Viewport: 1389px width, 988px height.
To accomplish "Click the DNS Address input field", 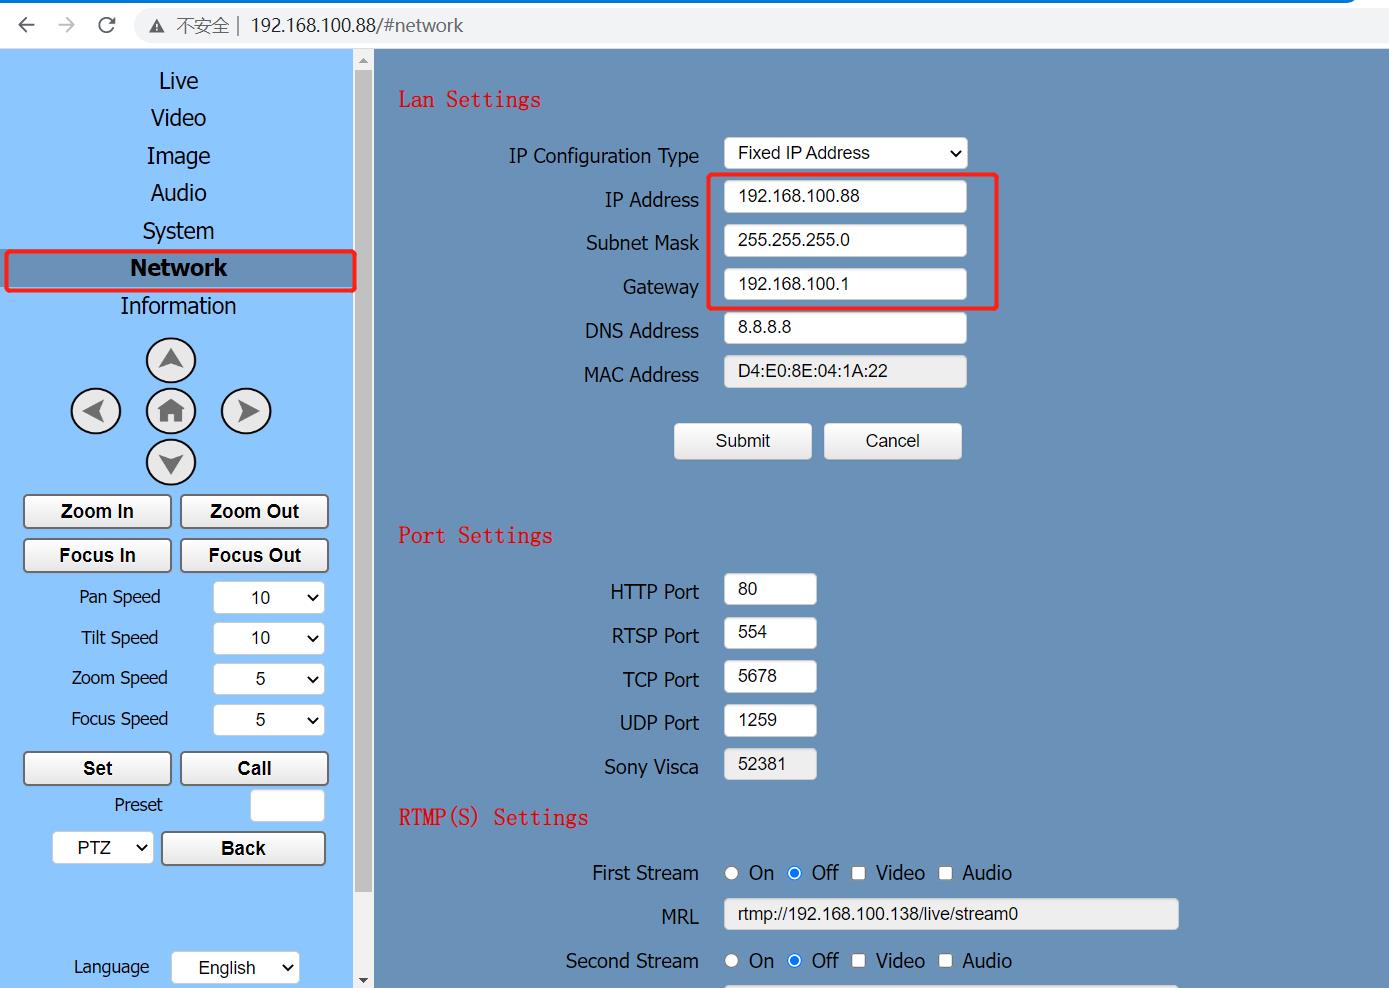I will point(844,328).
